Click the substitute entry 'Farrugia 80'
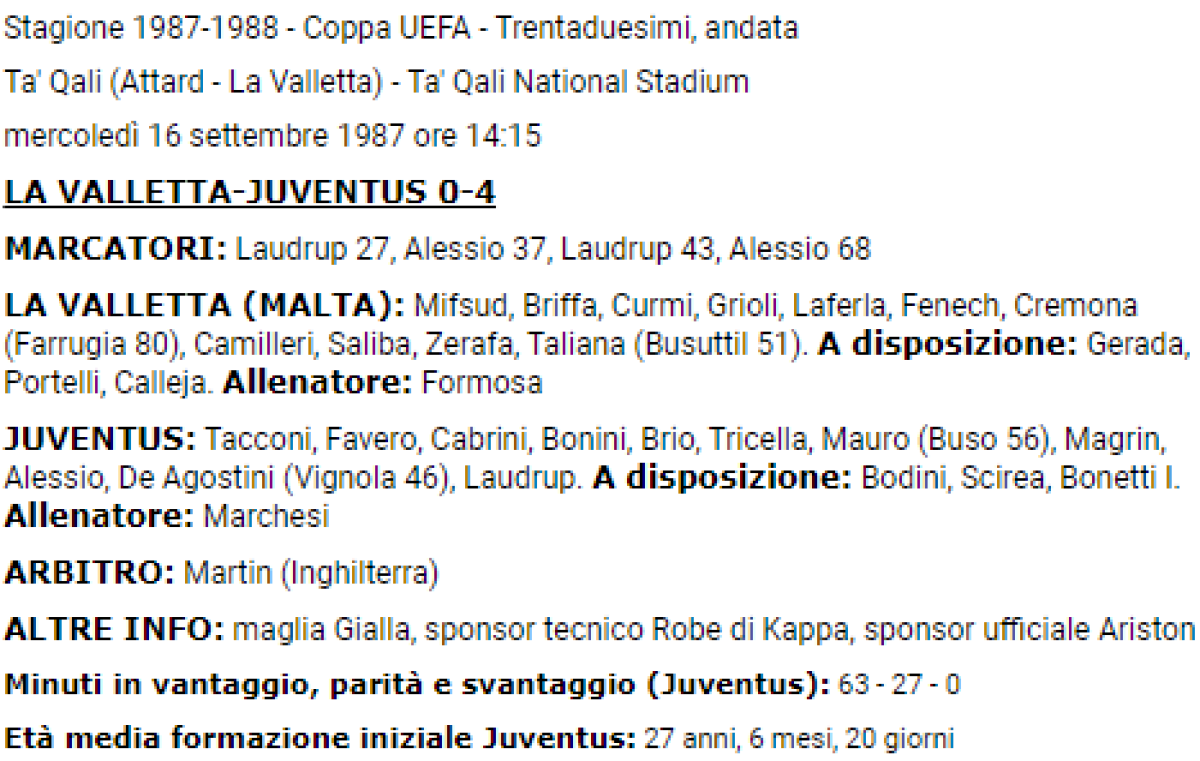 (92, 345)
